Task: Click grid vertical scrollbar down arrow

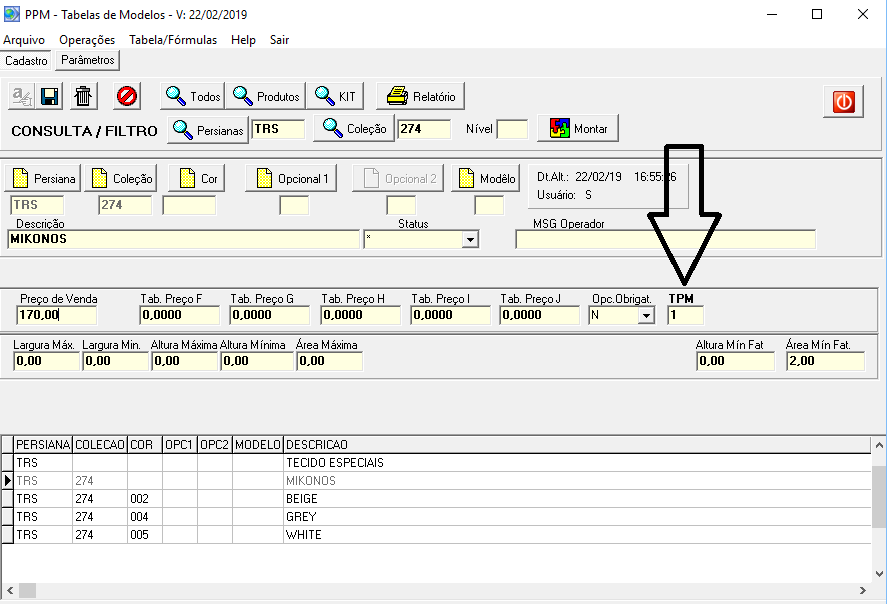Action: 879,574
